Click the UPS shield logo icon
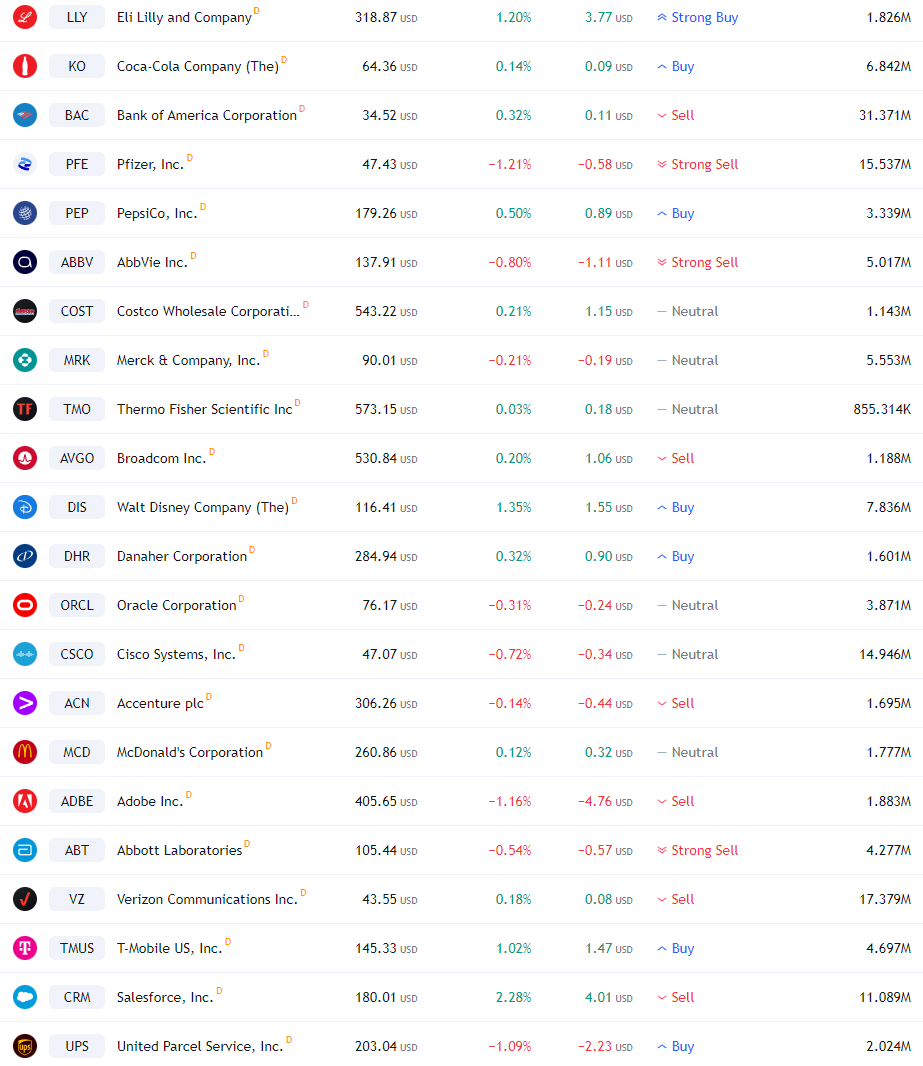 [25, 1045]
